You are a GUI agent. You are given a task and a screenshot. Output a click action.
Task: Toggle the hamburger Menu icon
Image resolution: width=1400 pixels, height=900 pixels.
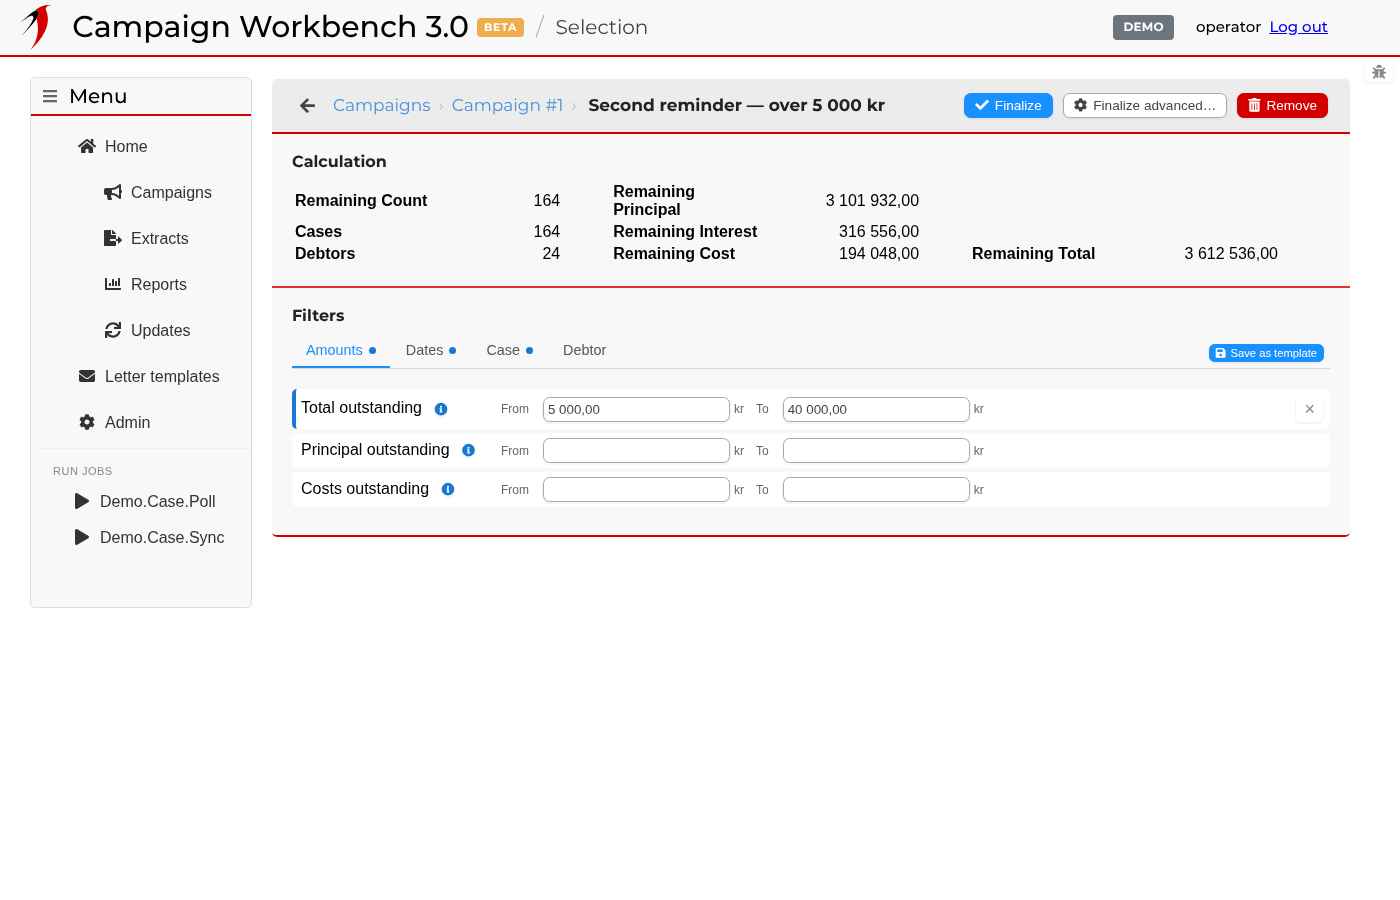pyautogui.click(x=50, y=96)
